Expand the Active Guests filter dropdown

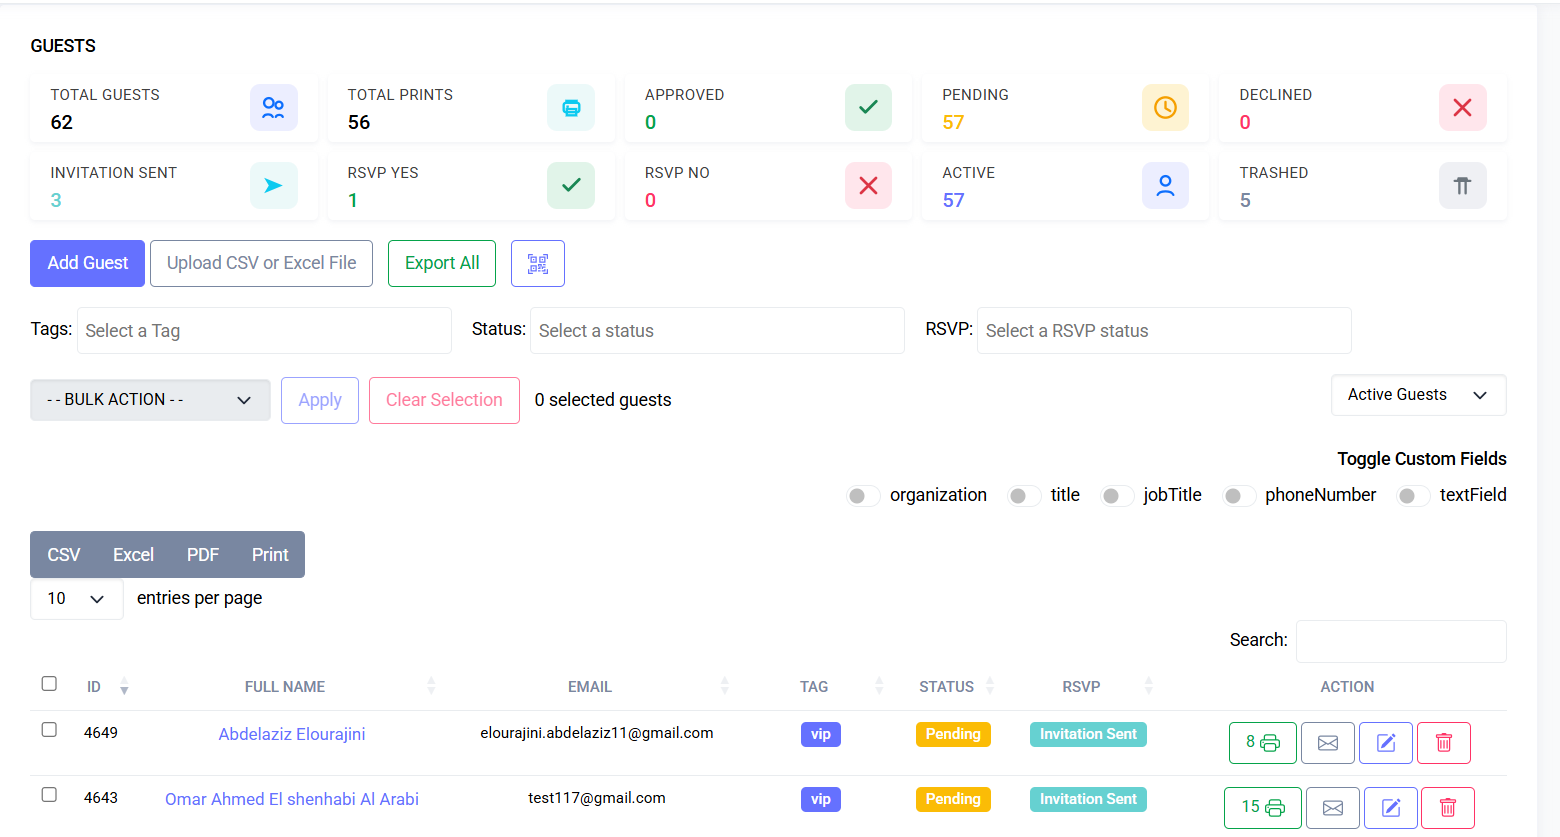pos(1417,395)
